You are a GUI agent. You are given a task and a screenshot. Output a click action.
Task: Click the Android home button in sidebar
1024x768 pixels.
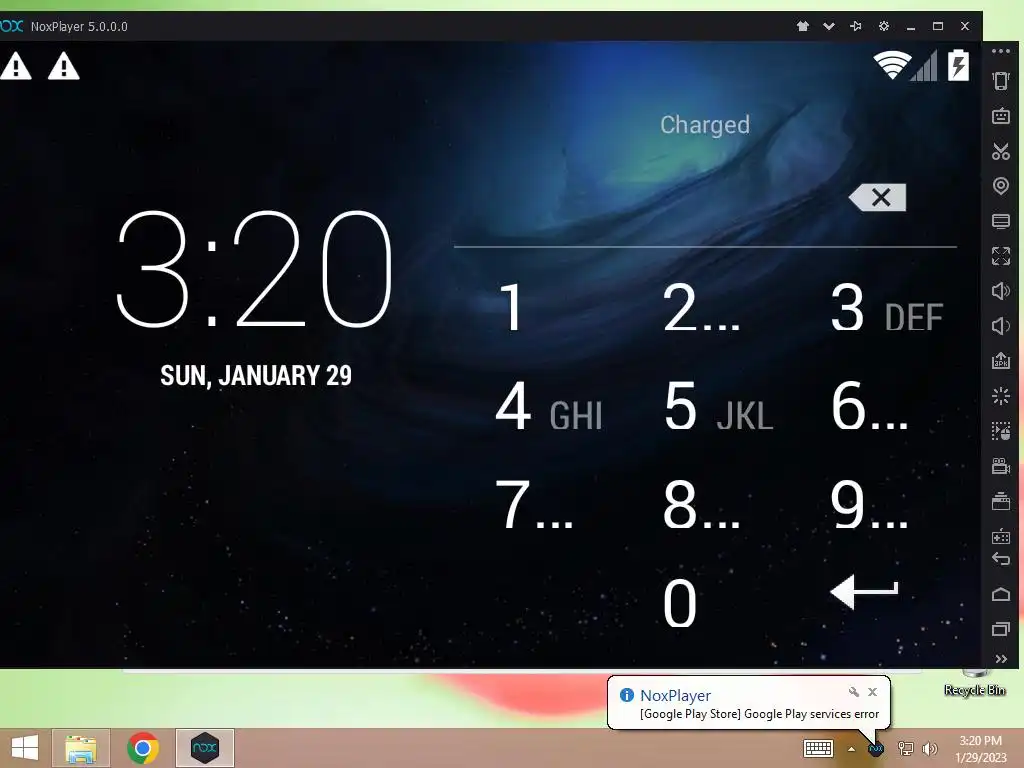click(1000, 594)
